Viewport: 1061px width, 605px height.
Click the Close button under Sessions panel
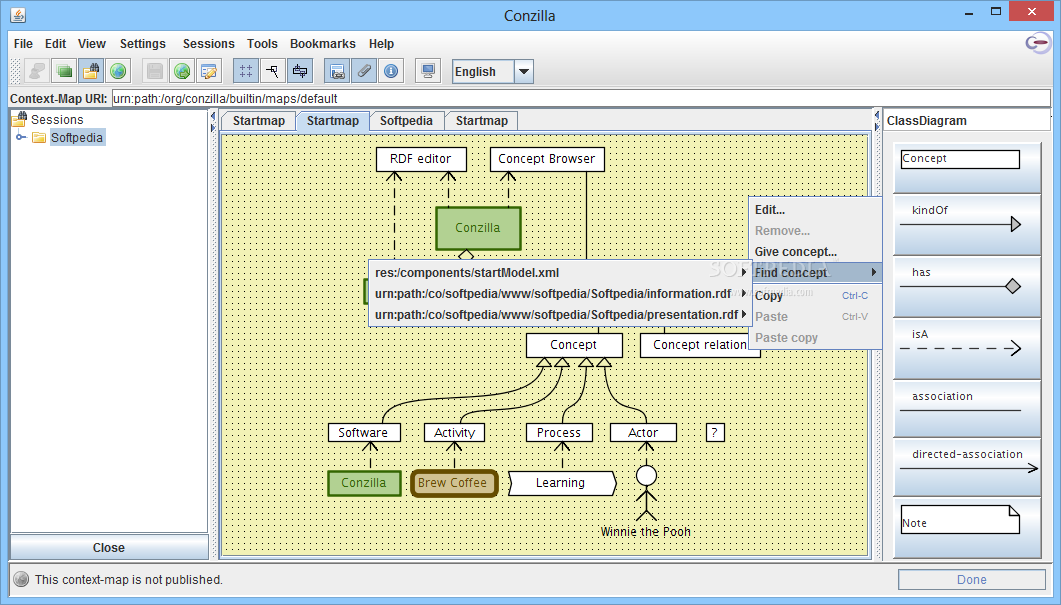point(109,547)
